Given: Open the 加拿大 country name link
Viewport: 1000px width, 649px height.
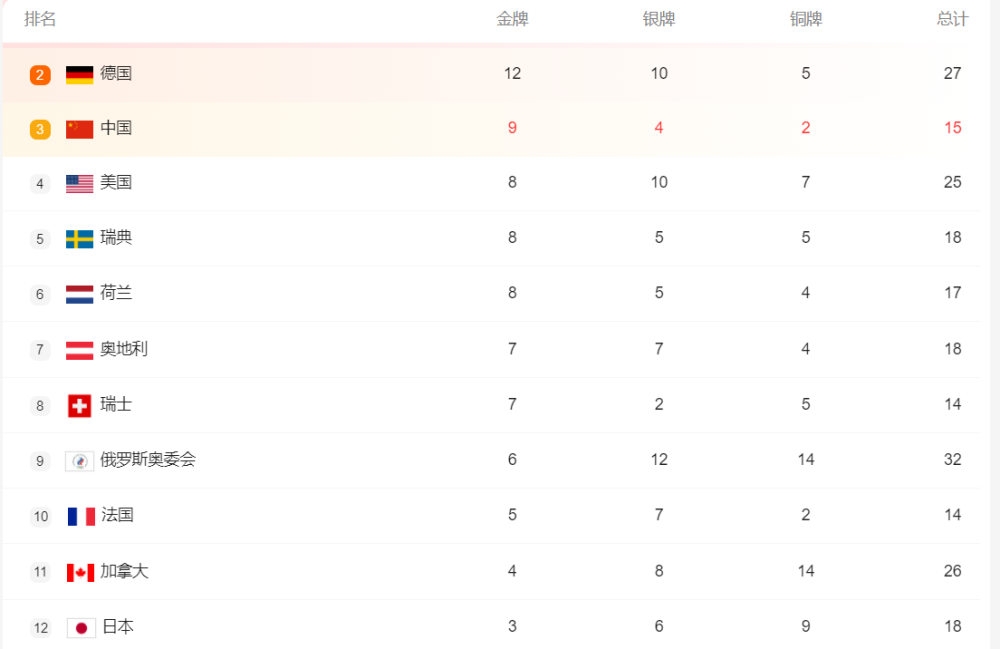Looking at the screenshot, I should 124,571.
